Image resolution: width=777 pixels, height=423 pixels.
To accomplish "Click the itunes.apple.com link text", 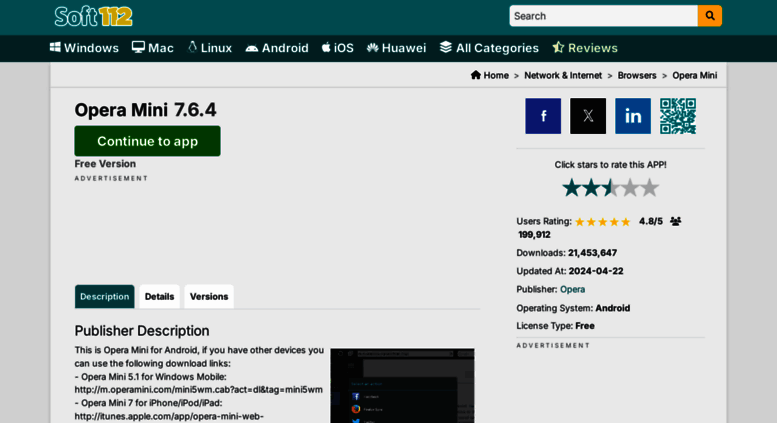I will 169,417.
